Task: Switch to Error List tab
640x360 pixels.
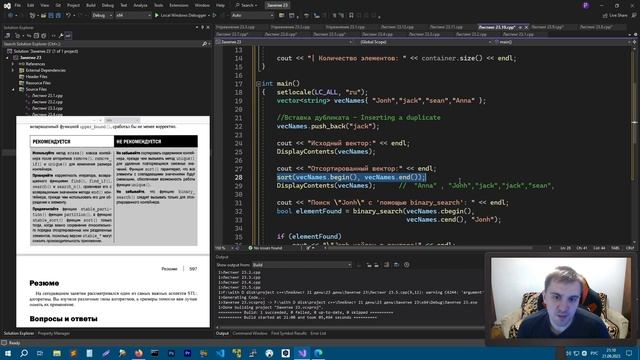Action: click(318, 333)
